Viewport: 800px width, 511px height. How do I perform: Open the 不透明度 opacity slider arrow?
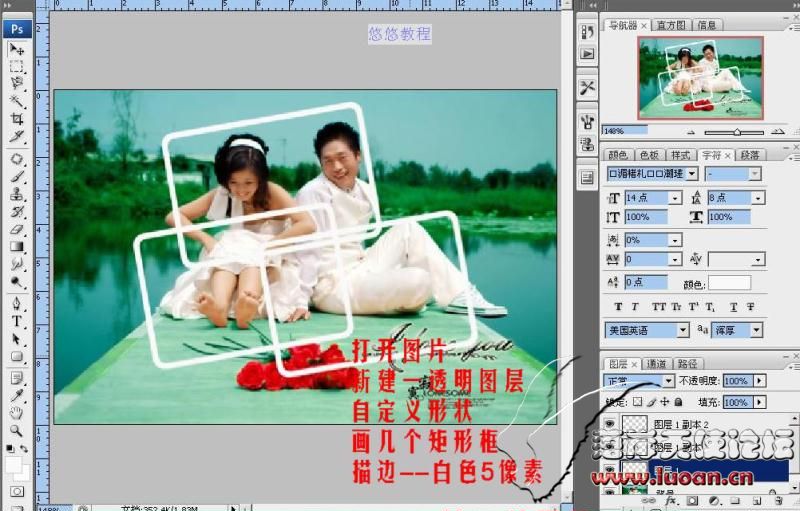coord(760,381)
